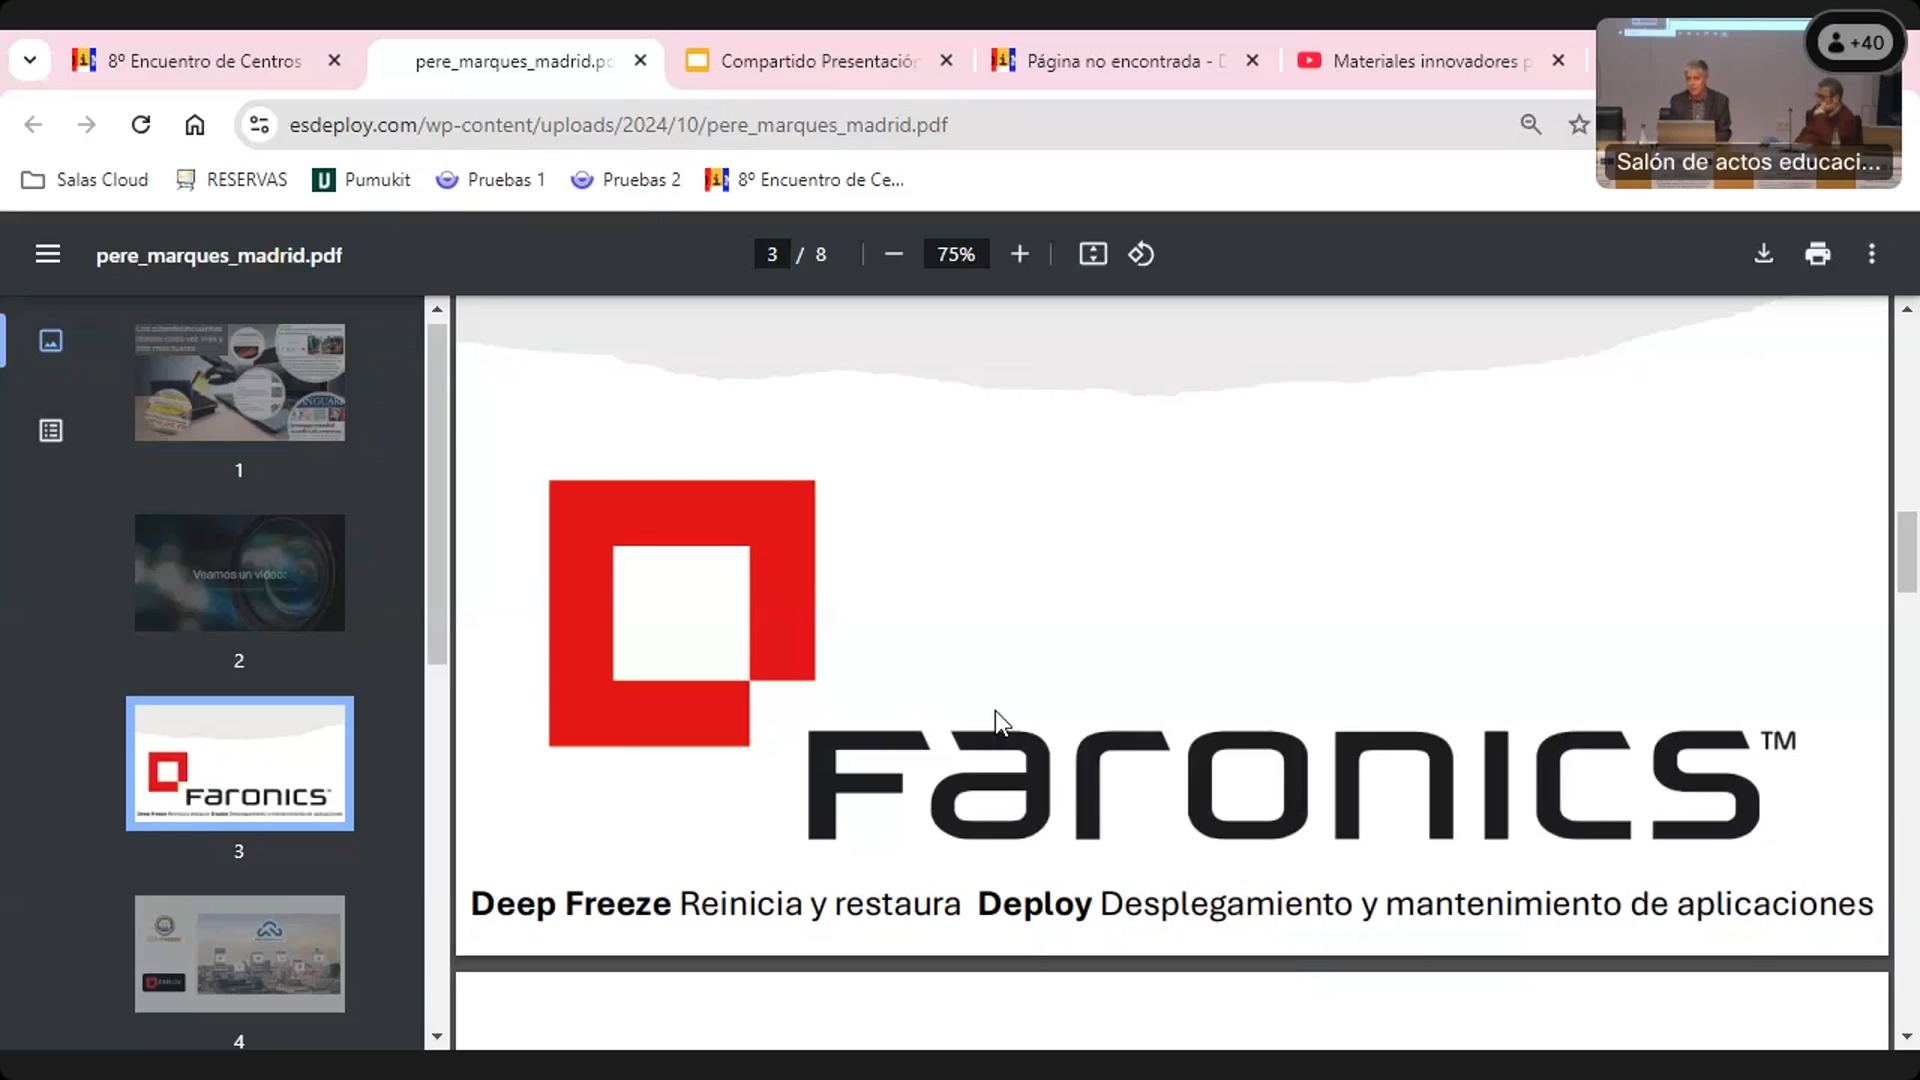The image size is (1920, 1080).
Task: Close the 8º Encuentro de Centros tab
Action: [335, 61]
